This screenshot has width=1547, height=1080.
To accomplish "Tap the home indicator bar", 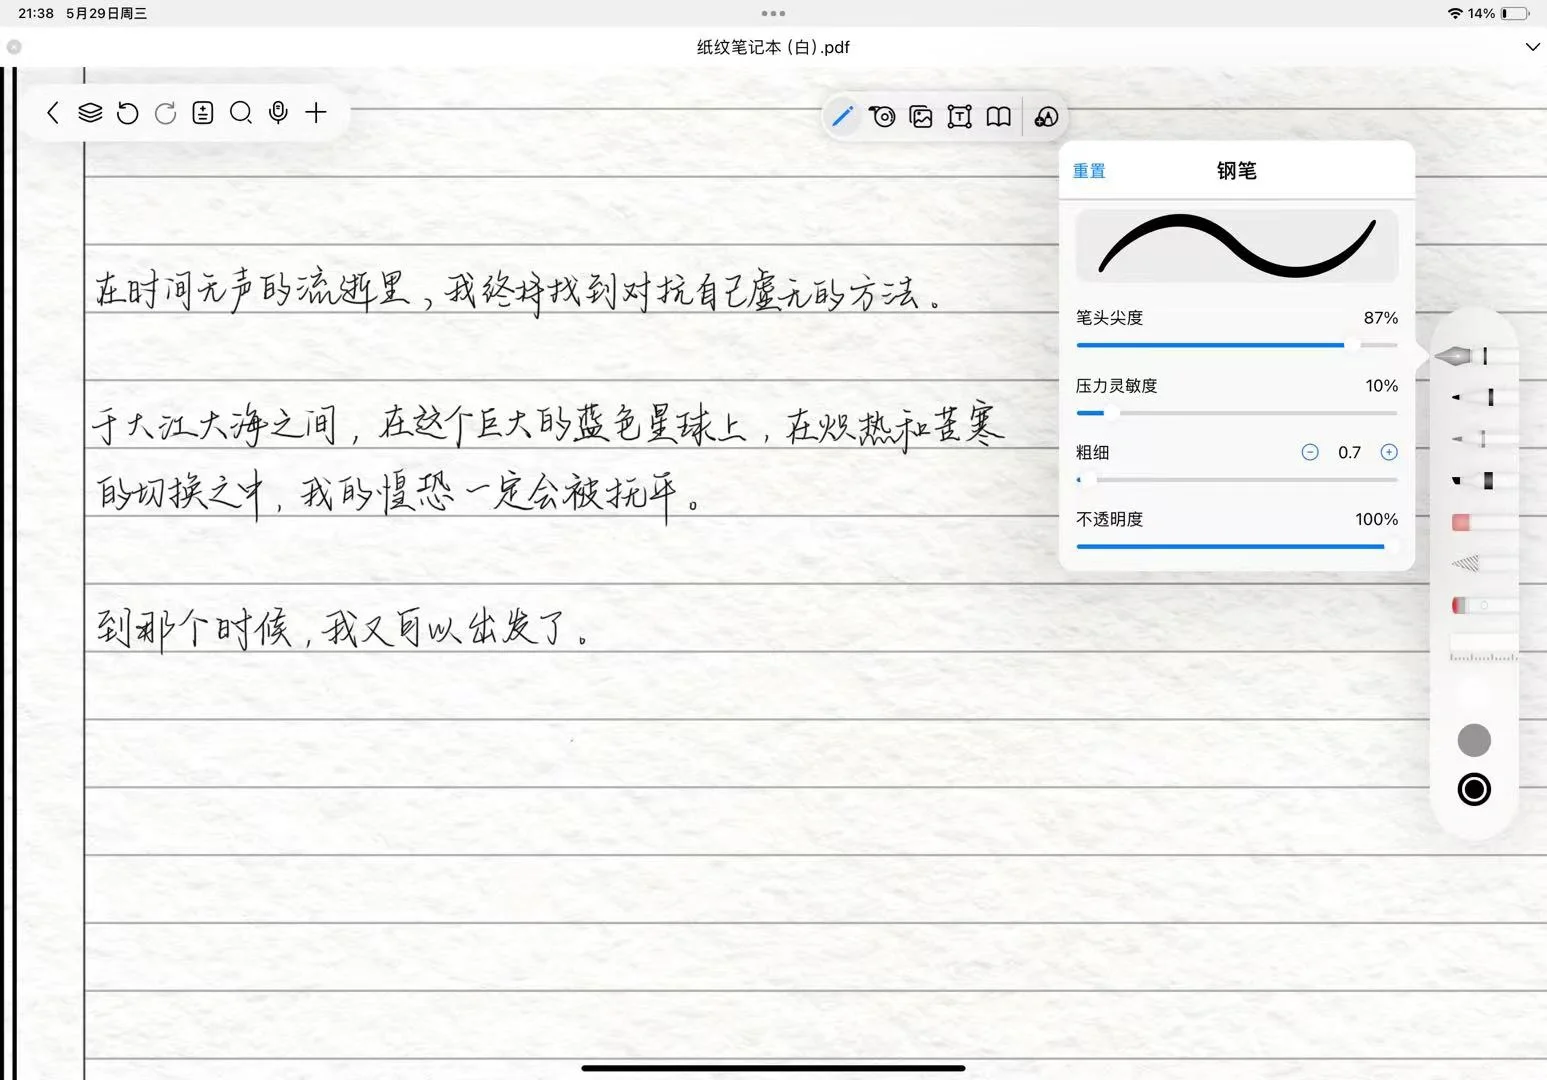I will (x=773, y=1068).
